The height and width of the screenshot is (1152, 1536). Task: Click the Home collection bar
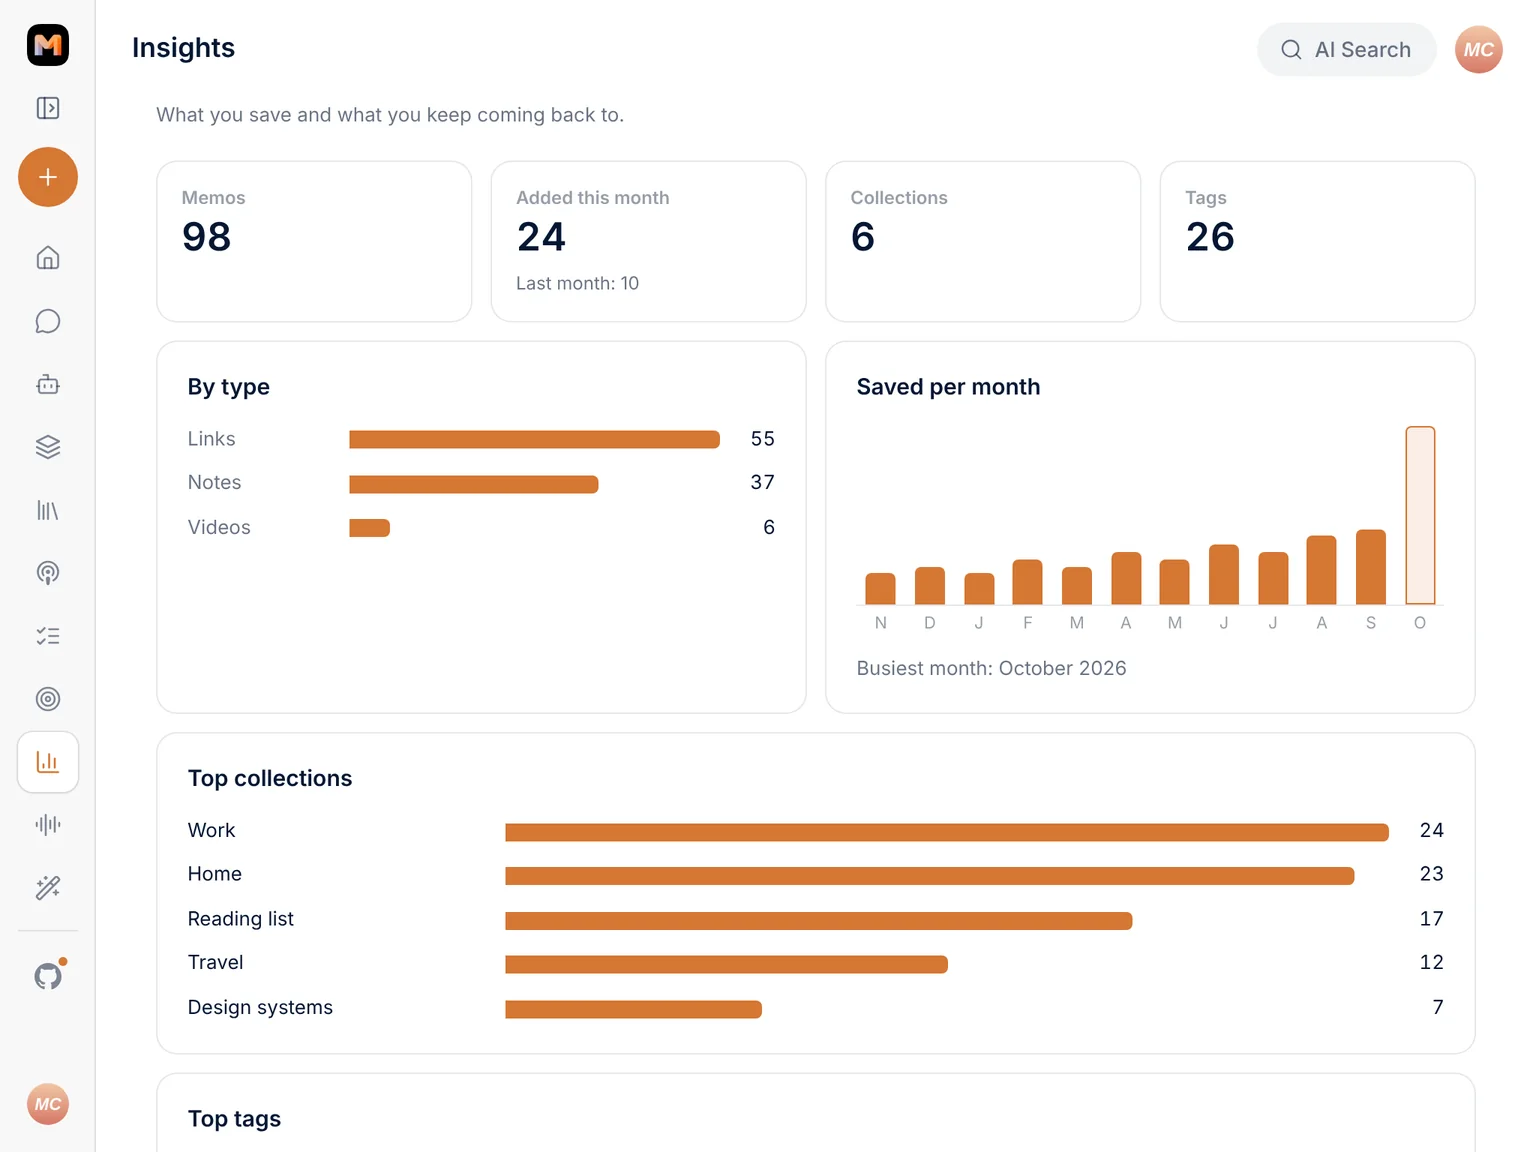(x=930, y=876)
